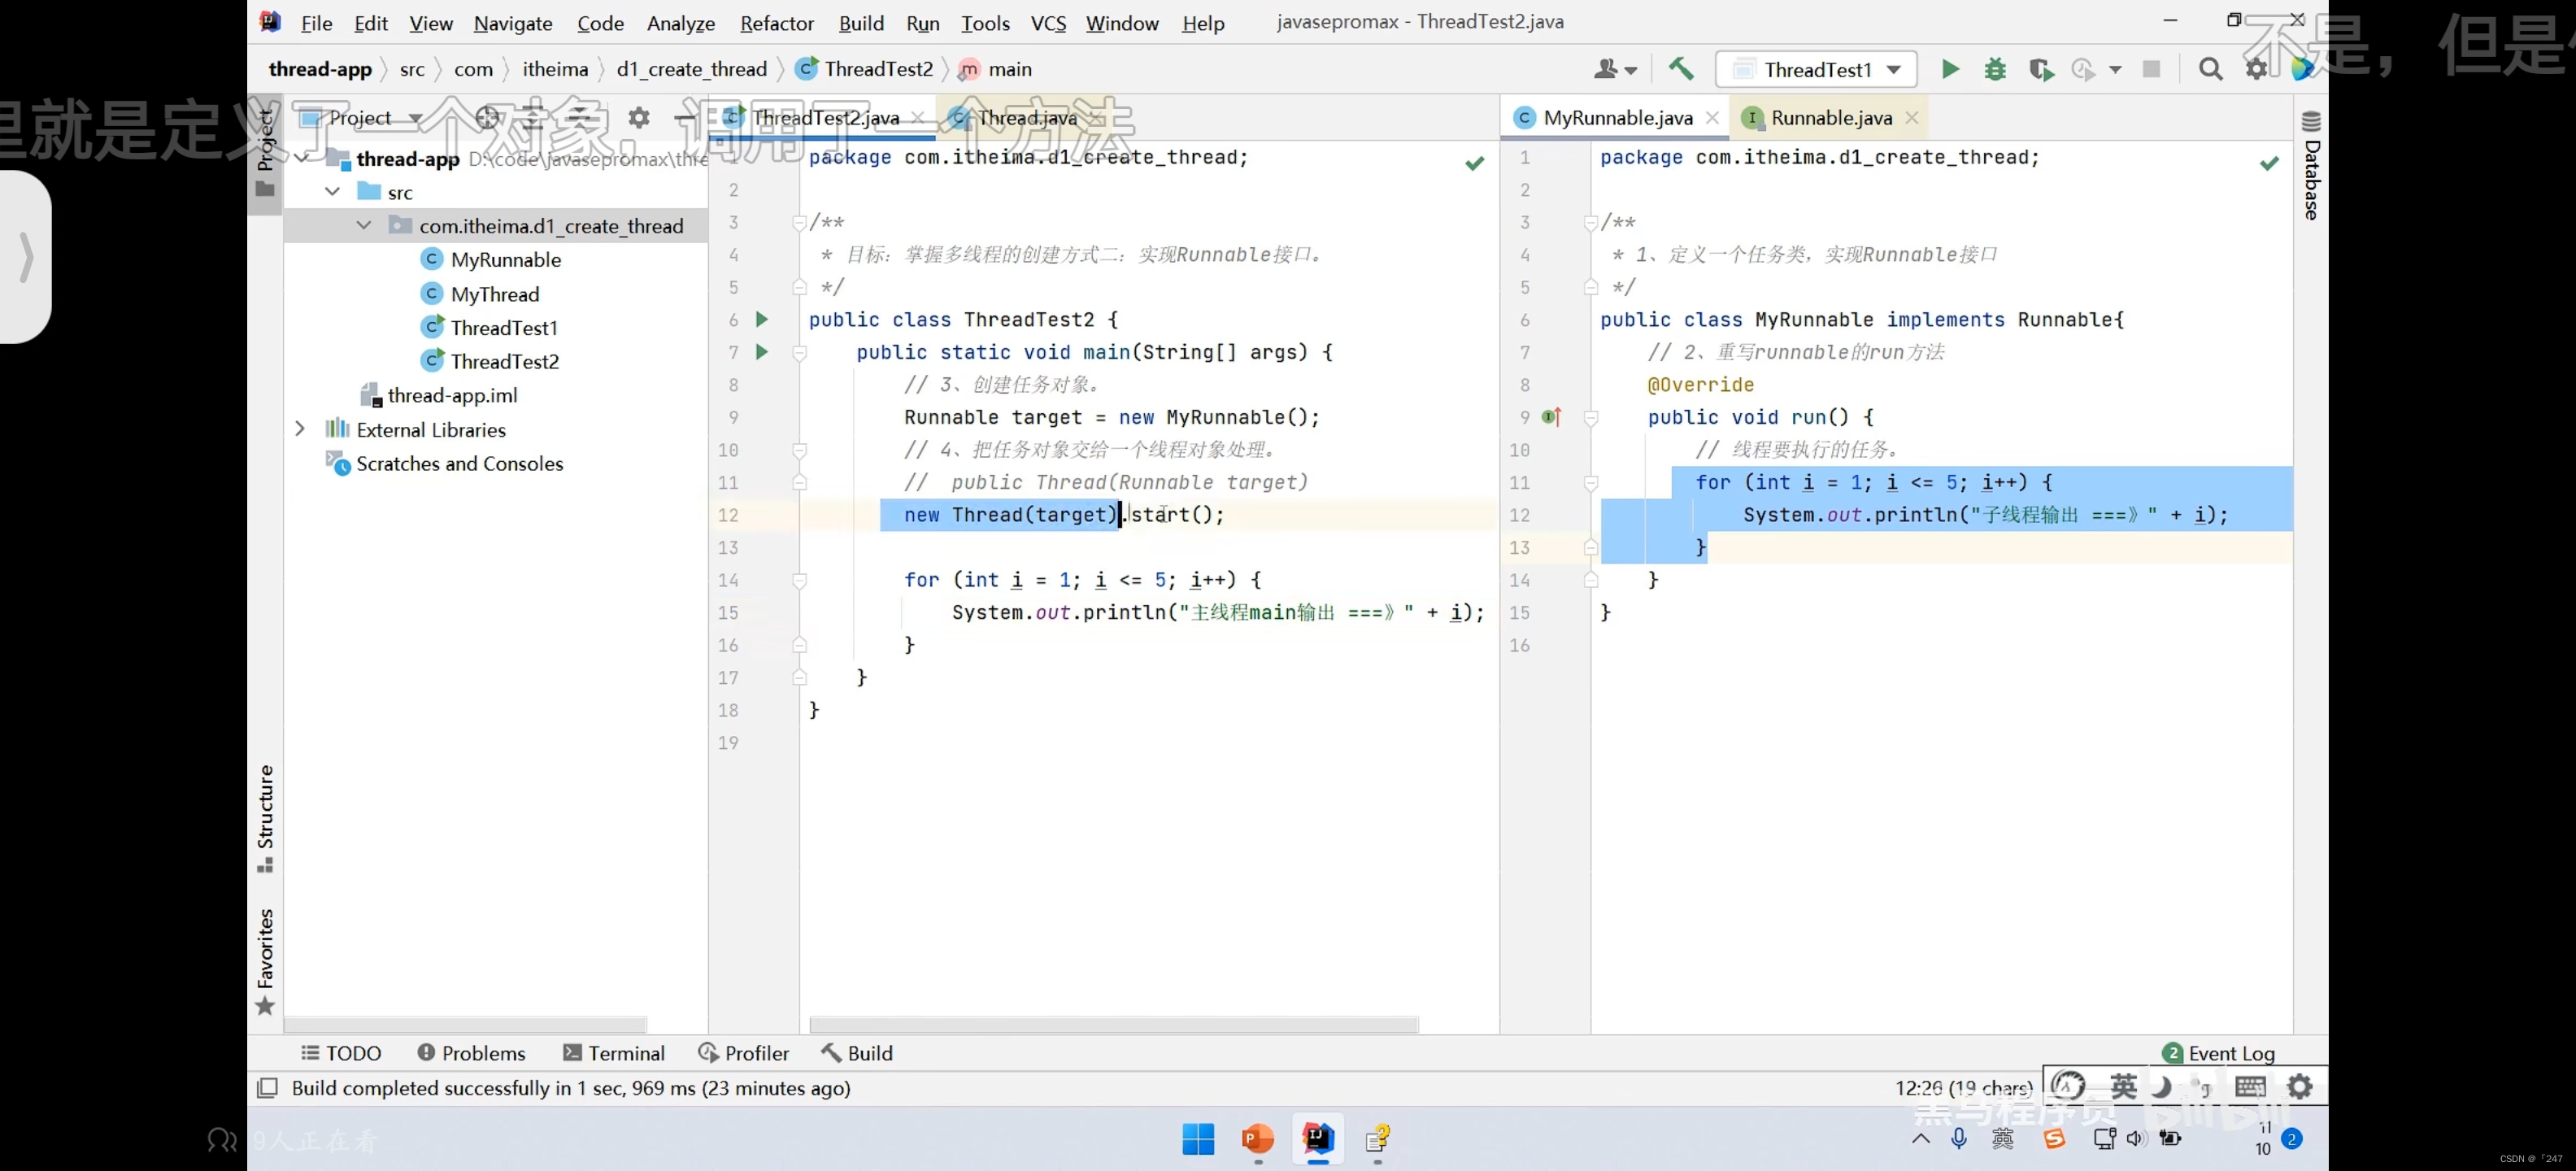This screenshot has width=2576, height=1171.
Task: Open the Favorites tool window
Action: [265, 961]
